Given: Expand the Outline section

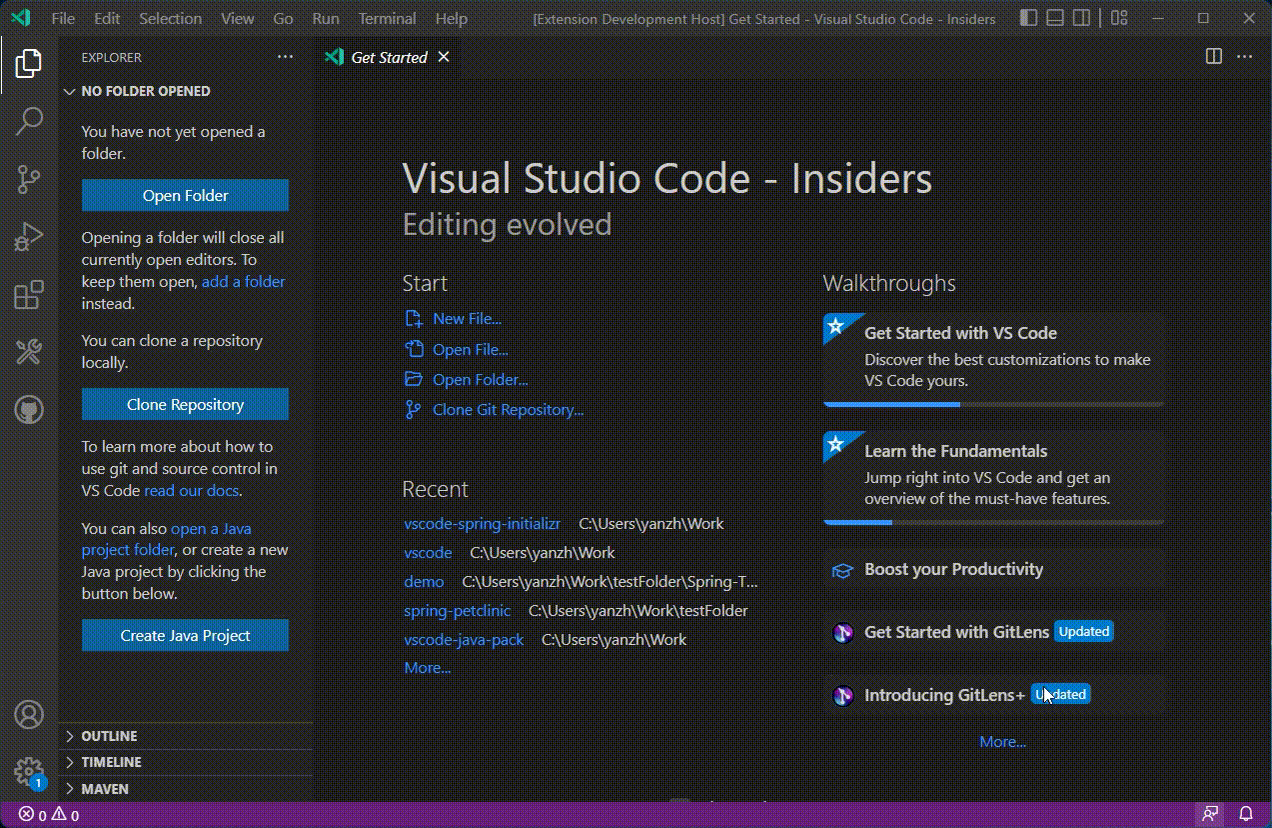Looking at the screenshot, I should tap(186, 736).
